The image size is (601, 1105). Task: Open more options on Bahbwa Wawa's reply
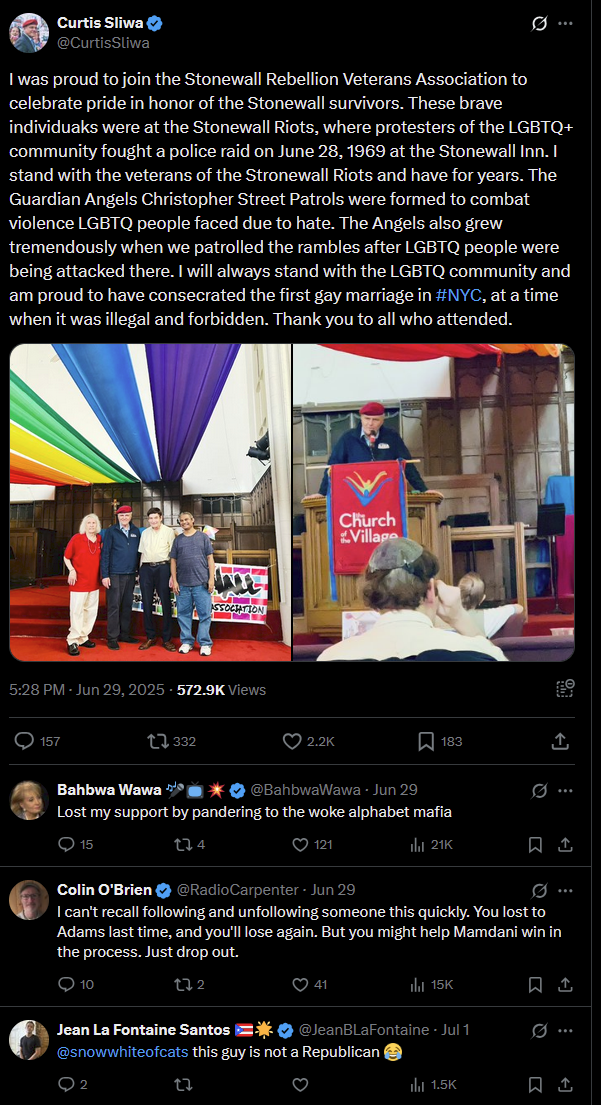[565, 791]
